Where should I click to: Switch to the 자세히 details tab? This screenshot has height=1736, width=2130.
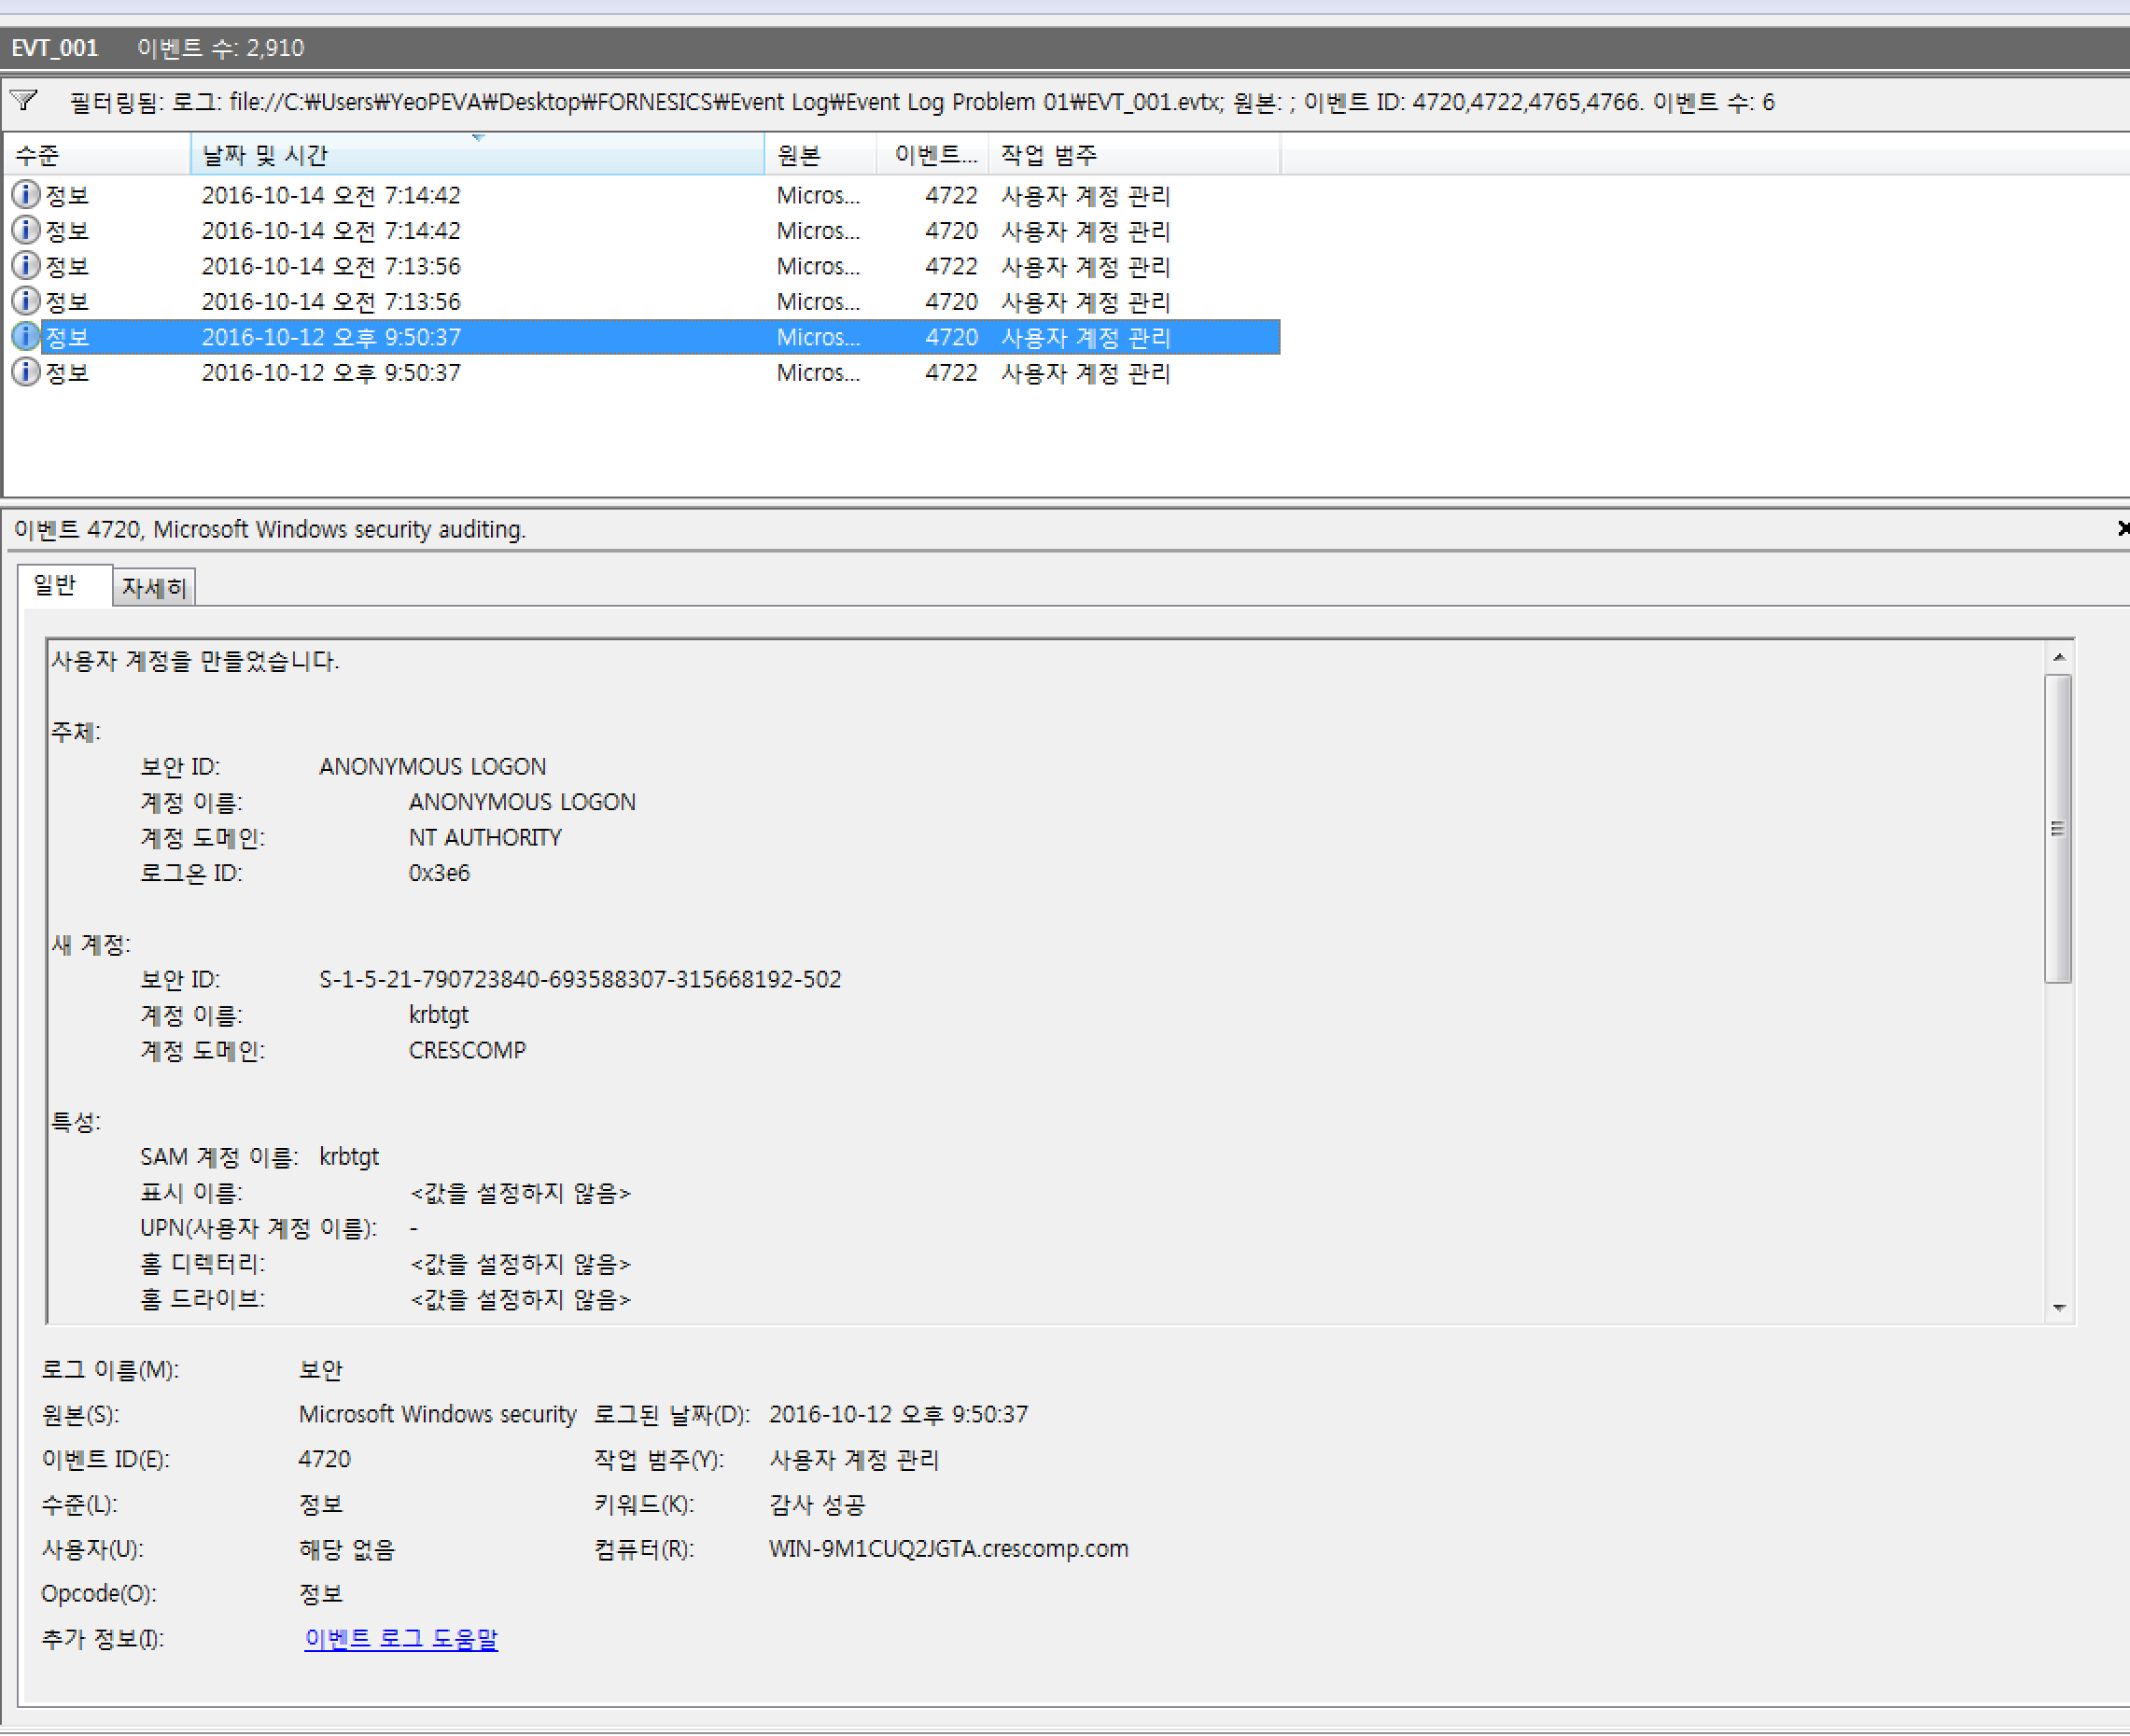154,588
